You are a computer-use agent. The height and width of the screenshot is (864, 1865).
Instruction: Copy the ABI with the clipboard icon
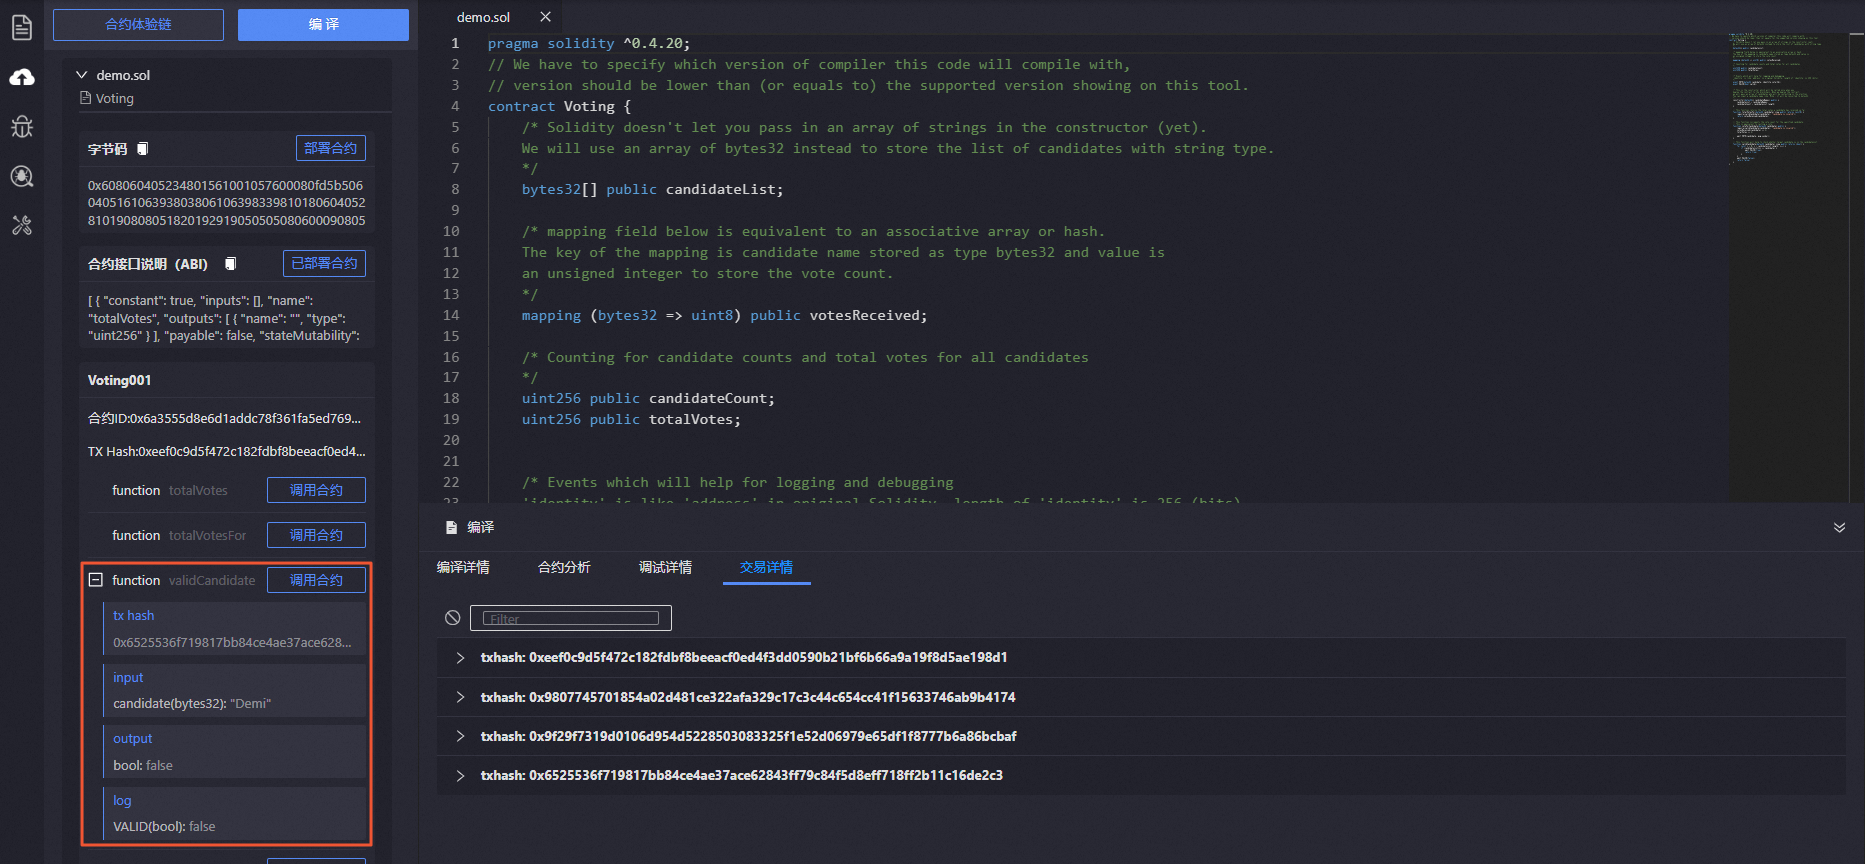(x=231, y=264)
